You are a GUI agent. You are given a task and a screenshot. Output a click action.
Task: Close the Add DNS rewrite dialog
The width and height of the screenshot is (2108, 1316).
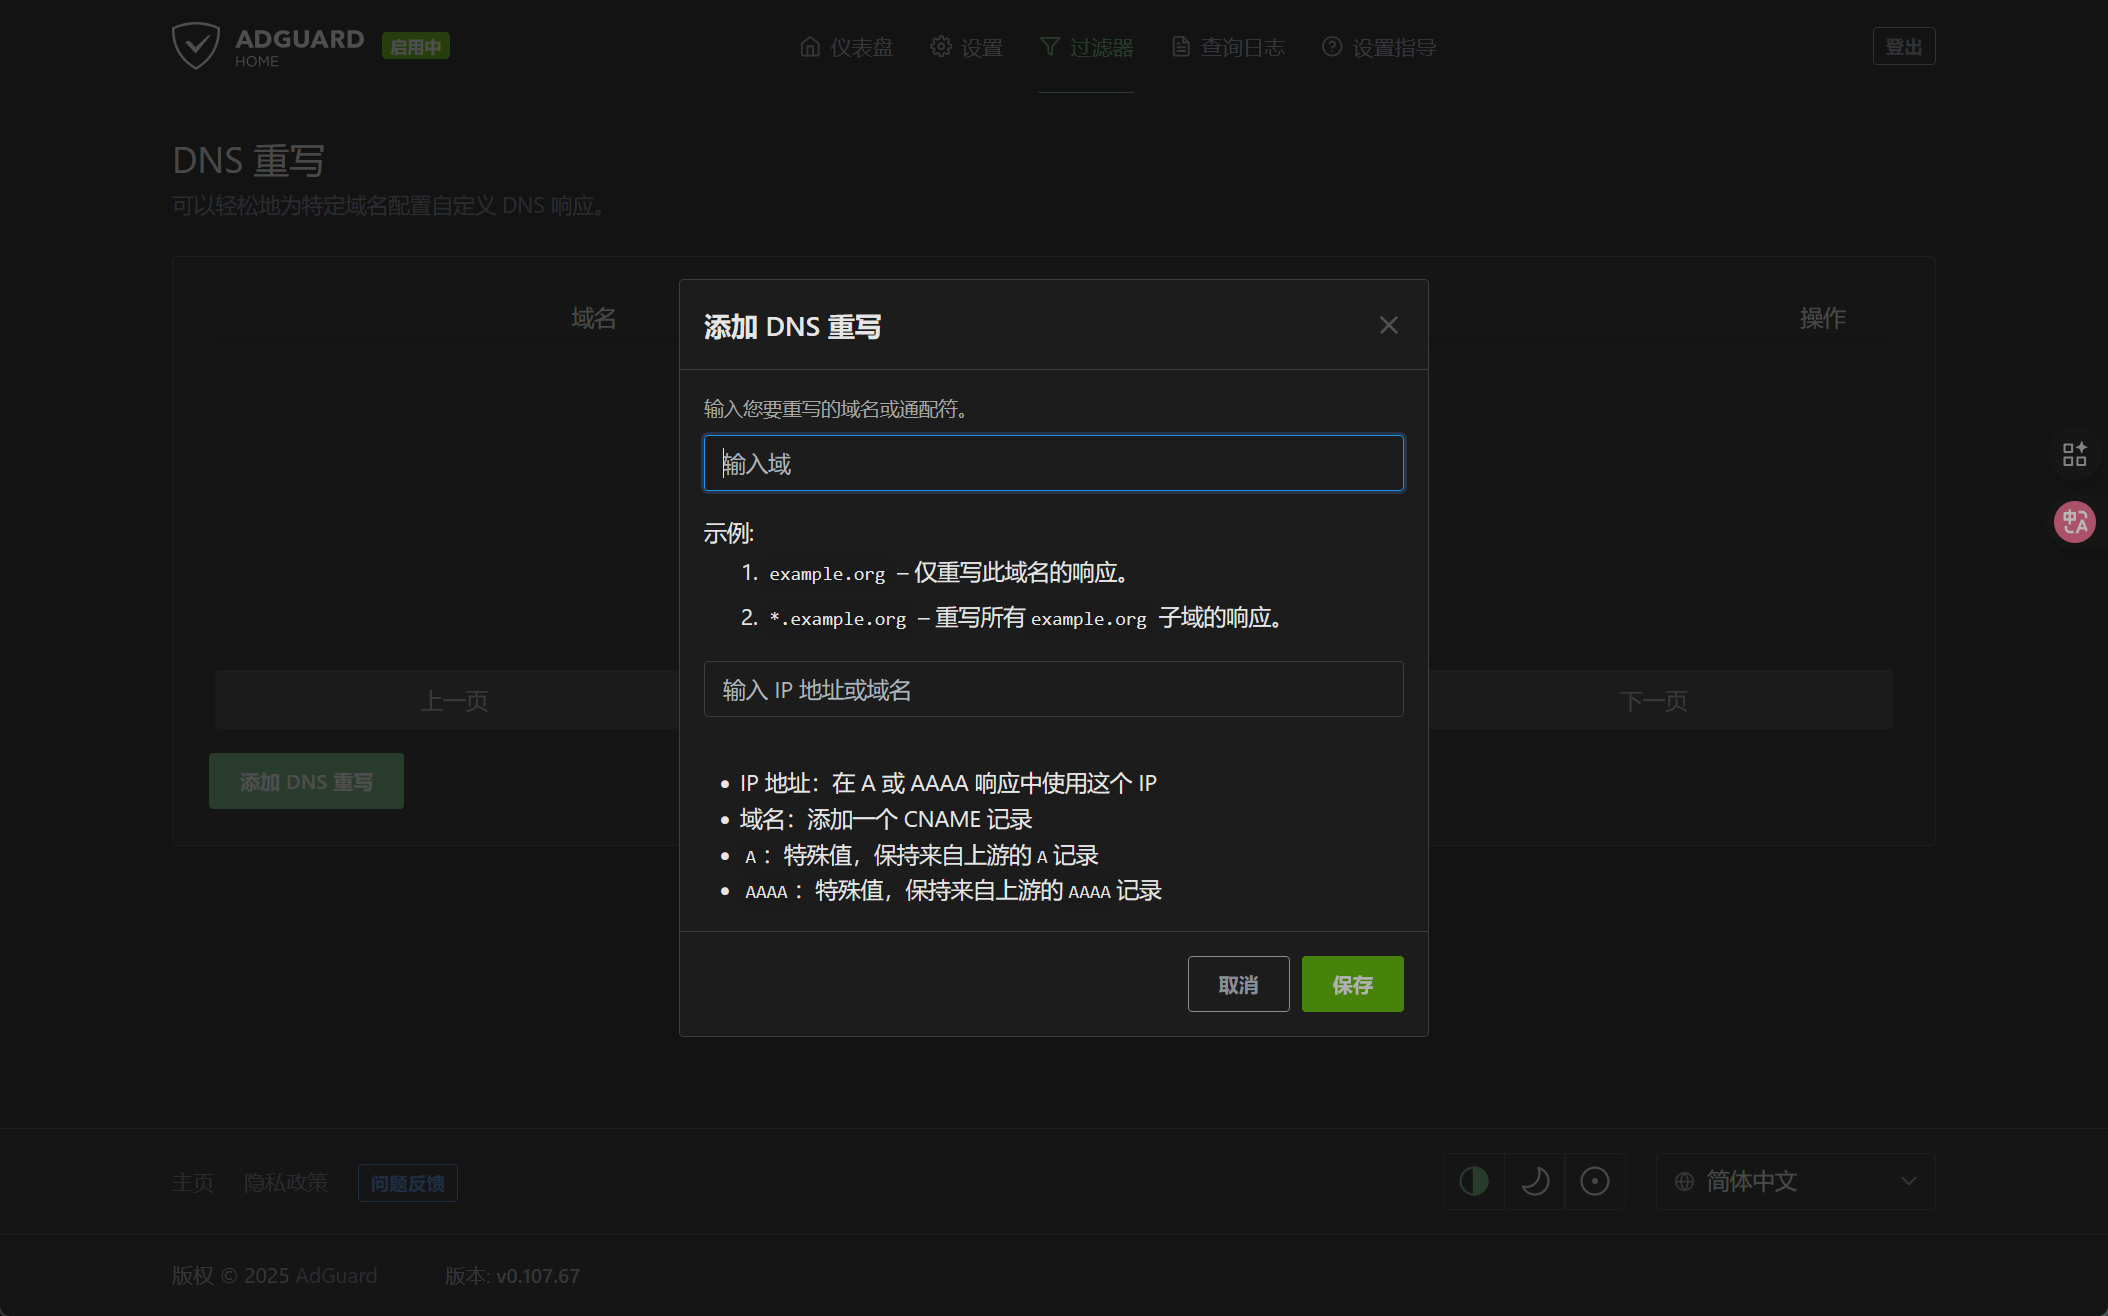[x=1388, y=325]
